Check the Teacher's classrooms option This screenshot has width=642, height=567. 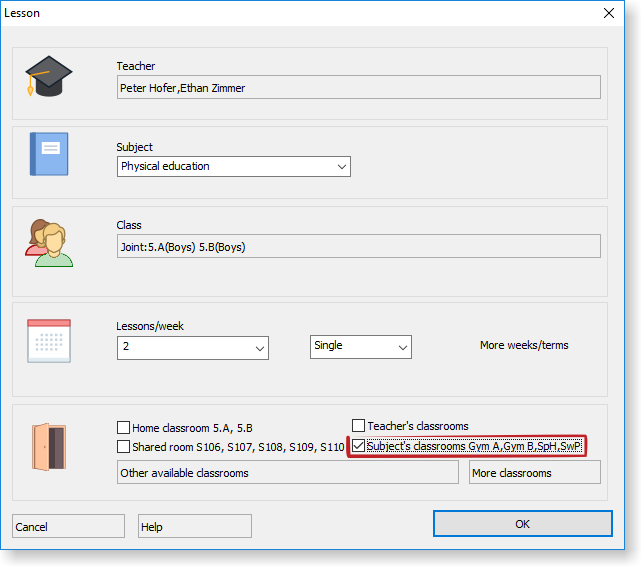click(x=359, y=426)
